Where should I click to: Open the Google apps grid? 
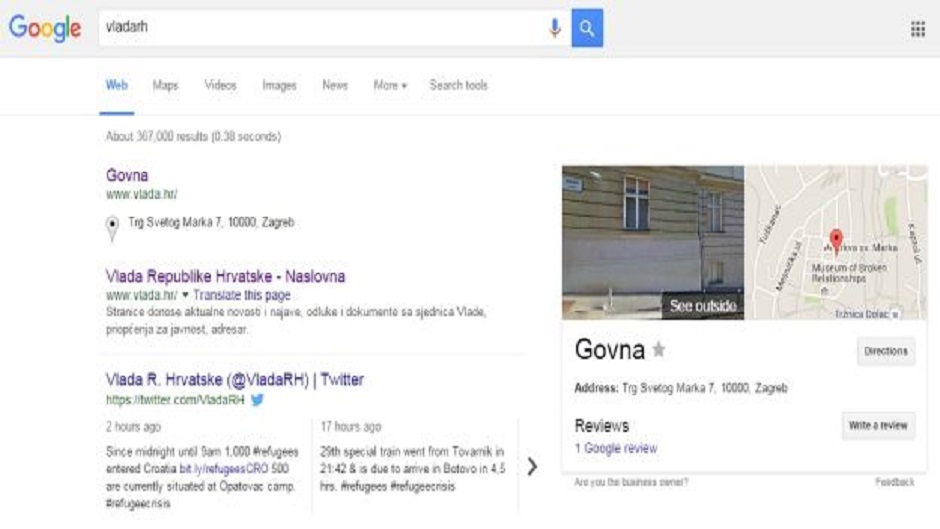tap(917, 29)
